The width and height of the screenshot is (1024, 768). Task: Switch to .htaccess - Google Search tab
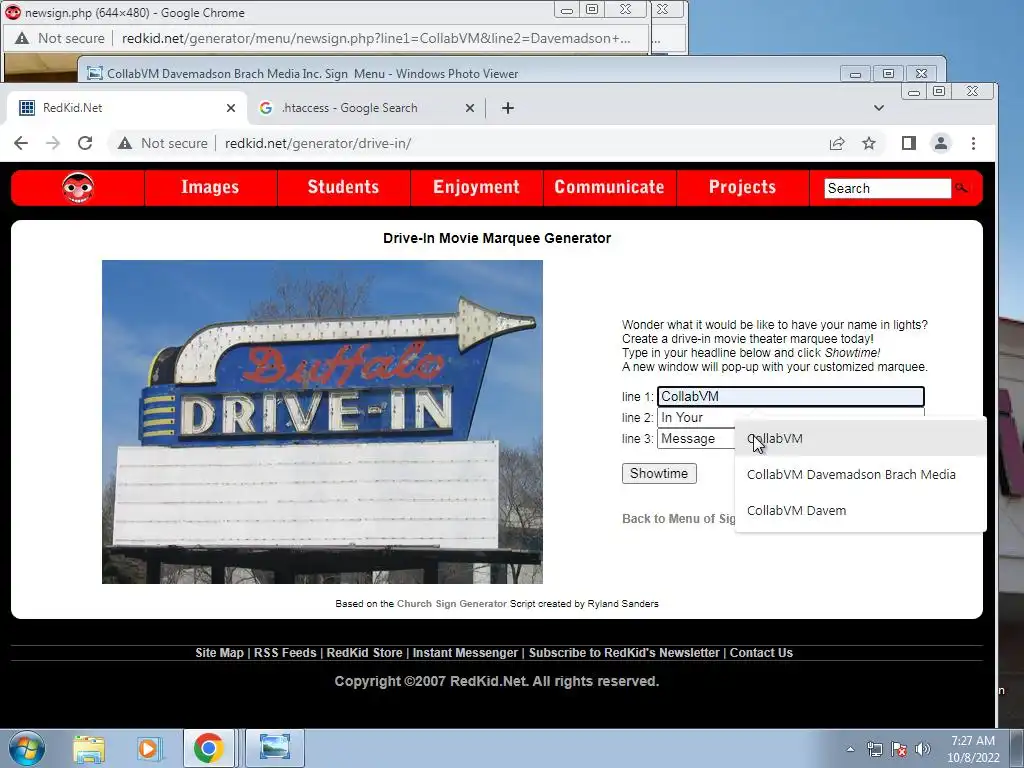click(x=366, y=108)
